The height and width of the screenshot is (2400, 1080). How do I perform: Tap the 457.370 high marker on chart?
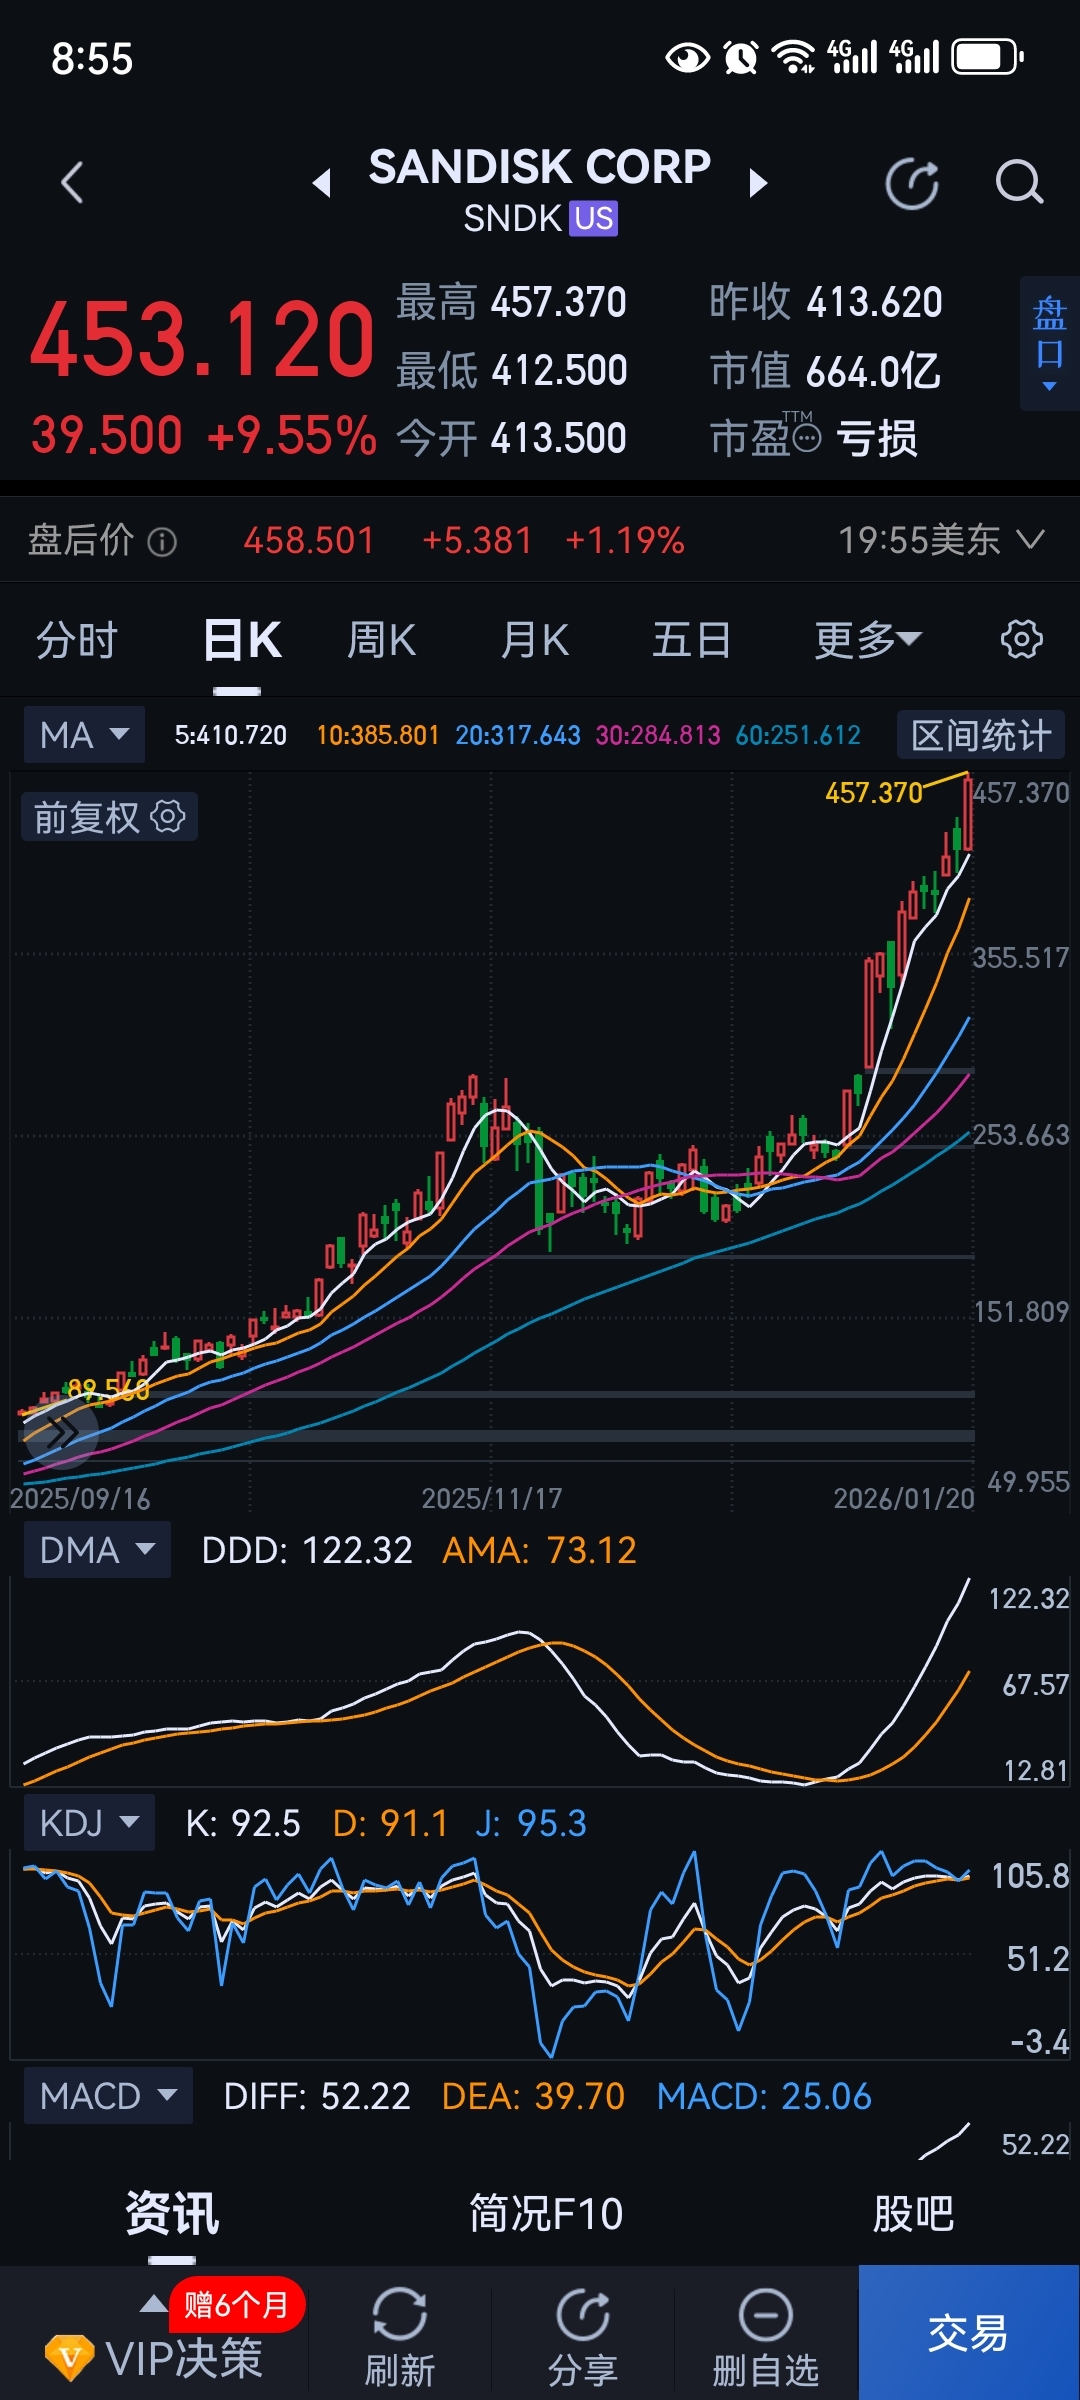[x=874, y=793]
